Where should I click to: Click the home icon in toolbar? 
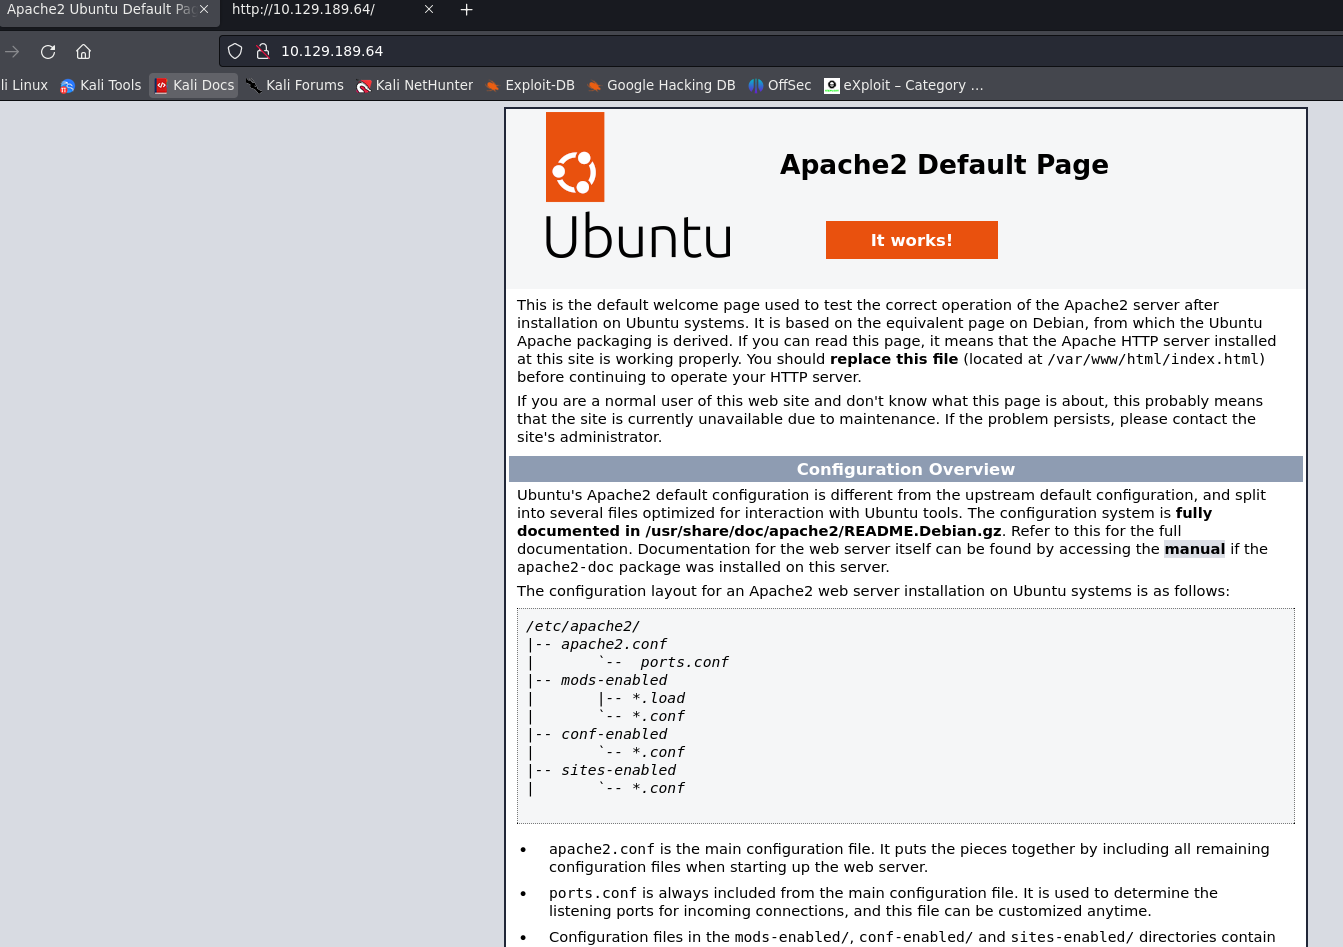(x=84, y=51)
